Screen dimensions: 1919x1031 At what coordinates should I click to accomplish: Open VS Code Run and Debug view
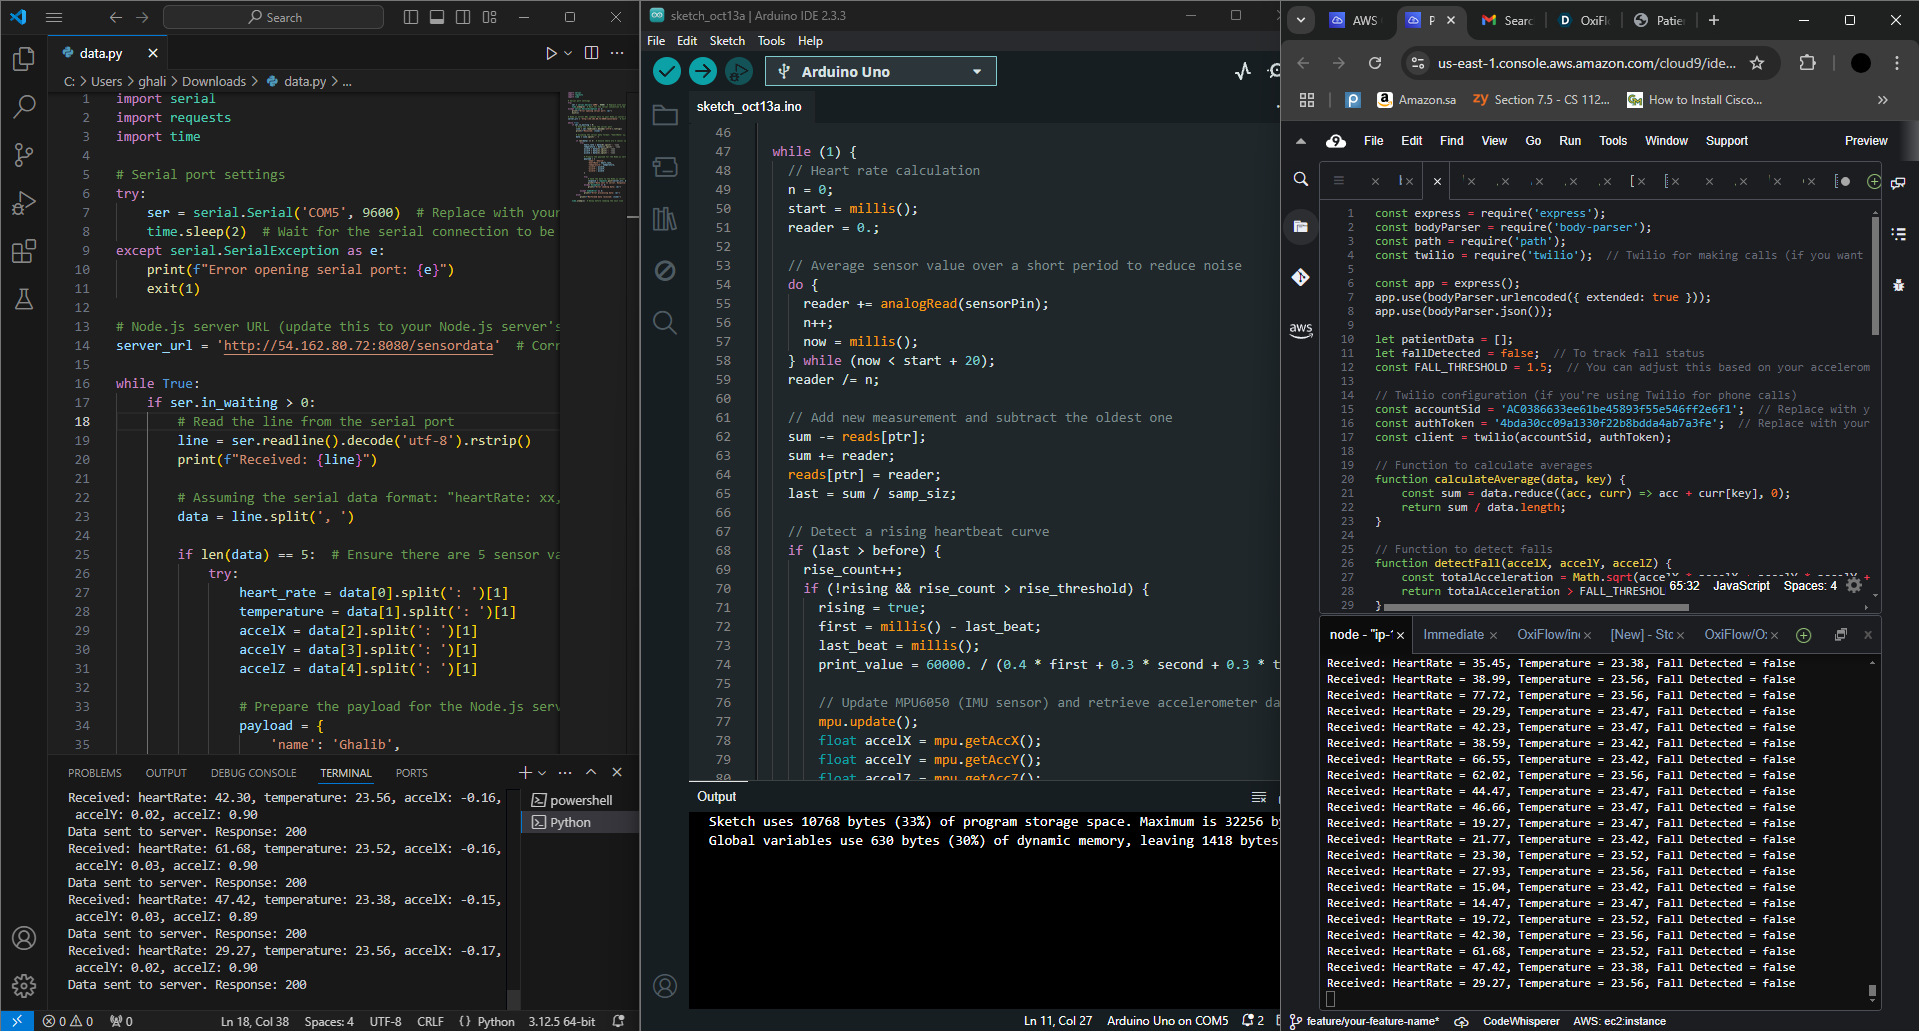(x=24, y=203)
